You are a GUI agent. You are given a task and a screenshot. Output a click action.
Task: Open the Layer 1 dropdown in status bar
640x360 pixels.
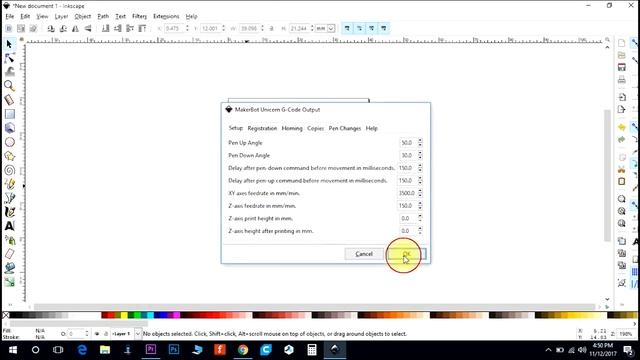pyautogui.click(x=138, y=333)
